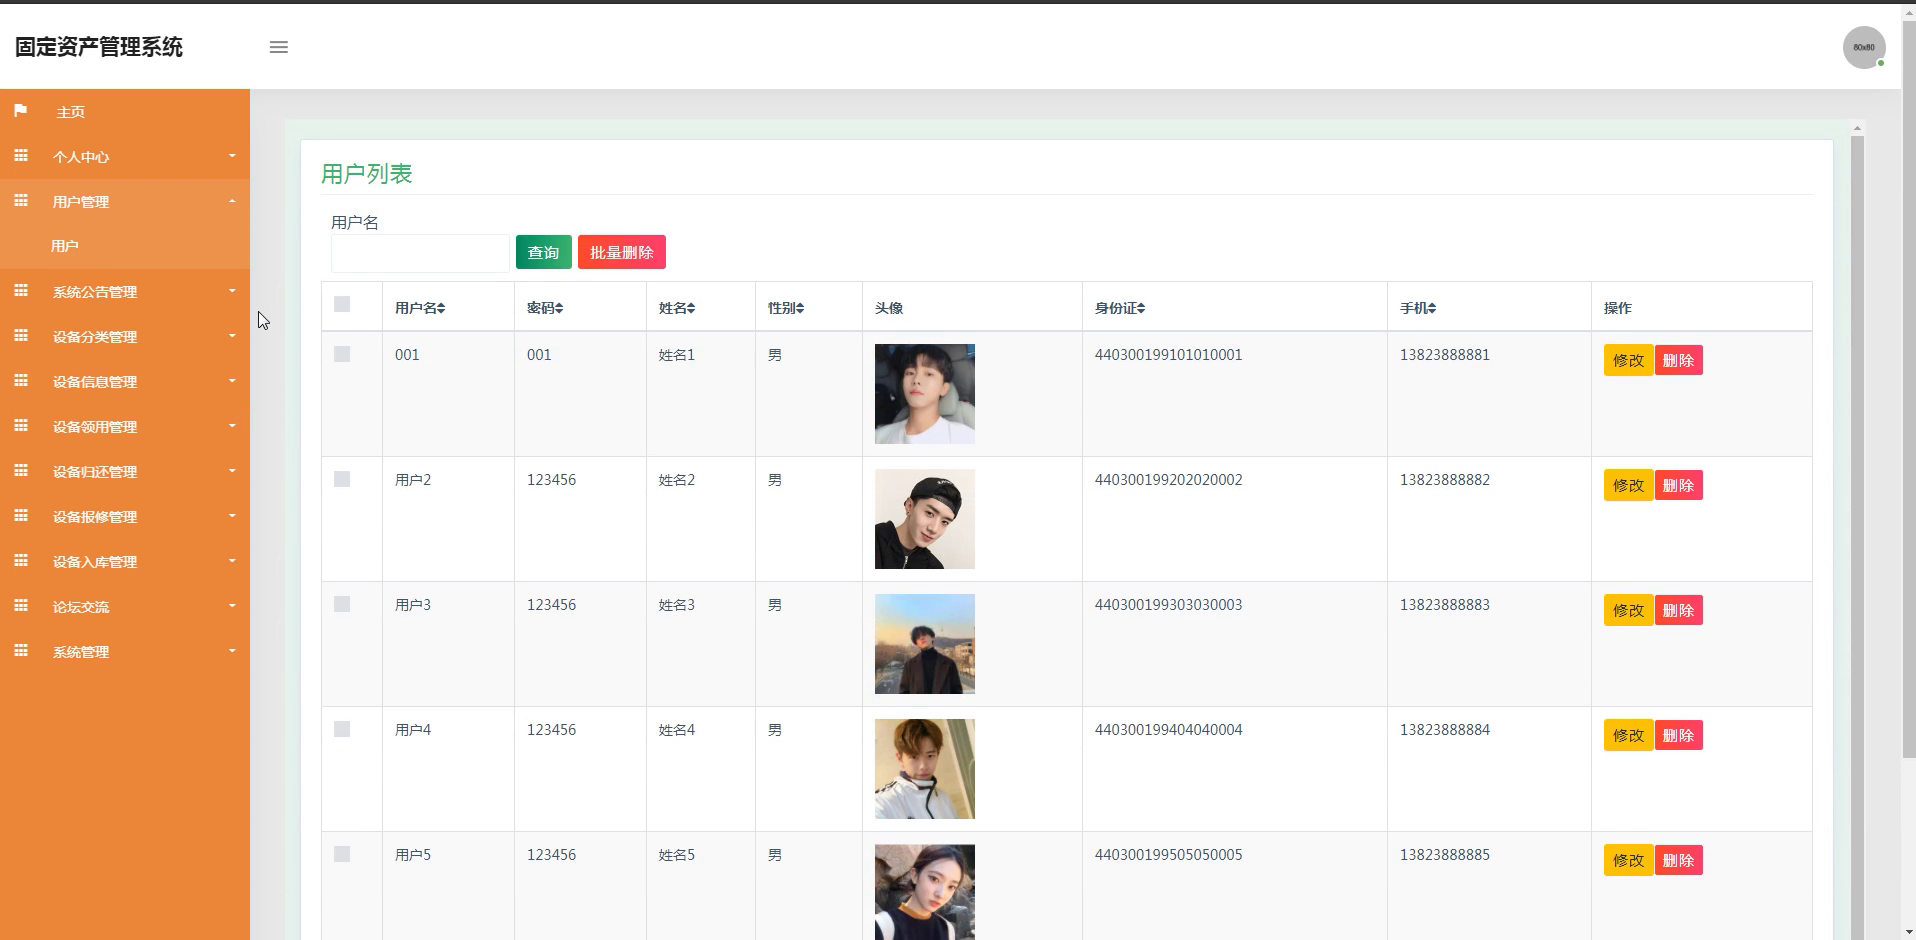Check the row checkbox for 用户4
Screen dimensions: 1916x940
(x=342, y=729)
